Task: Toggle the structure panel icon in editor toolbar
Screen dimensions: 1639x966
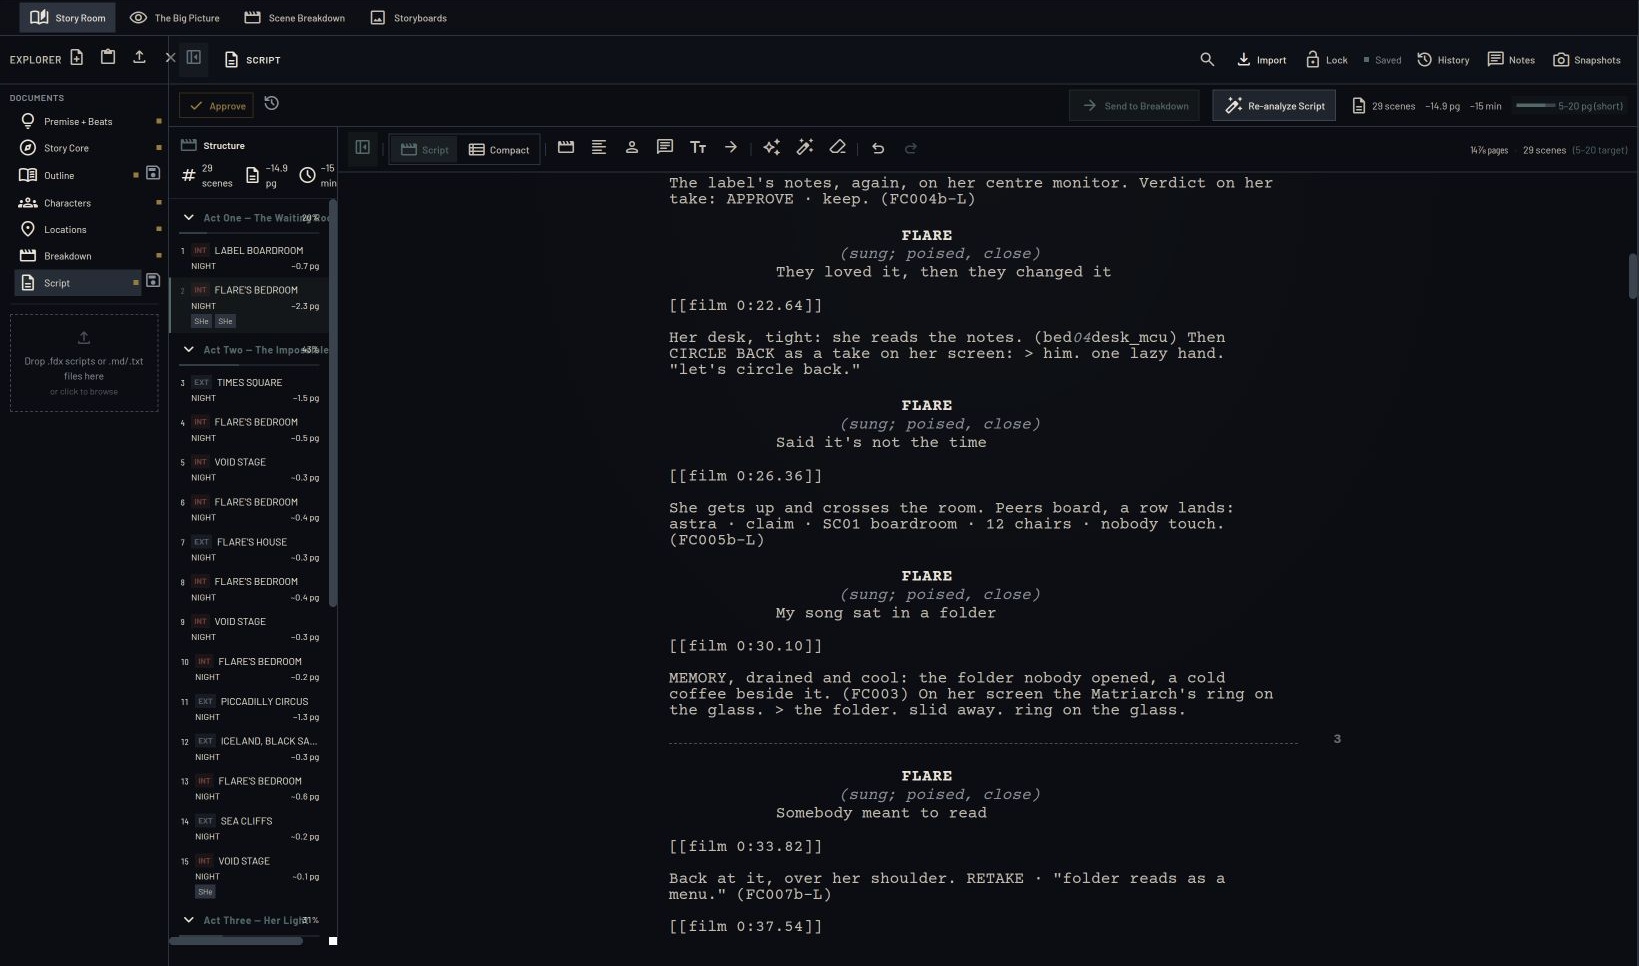Action: pyautogui.click(x=363, y=148)
